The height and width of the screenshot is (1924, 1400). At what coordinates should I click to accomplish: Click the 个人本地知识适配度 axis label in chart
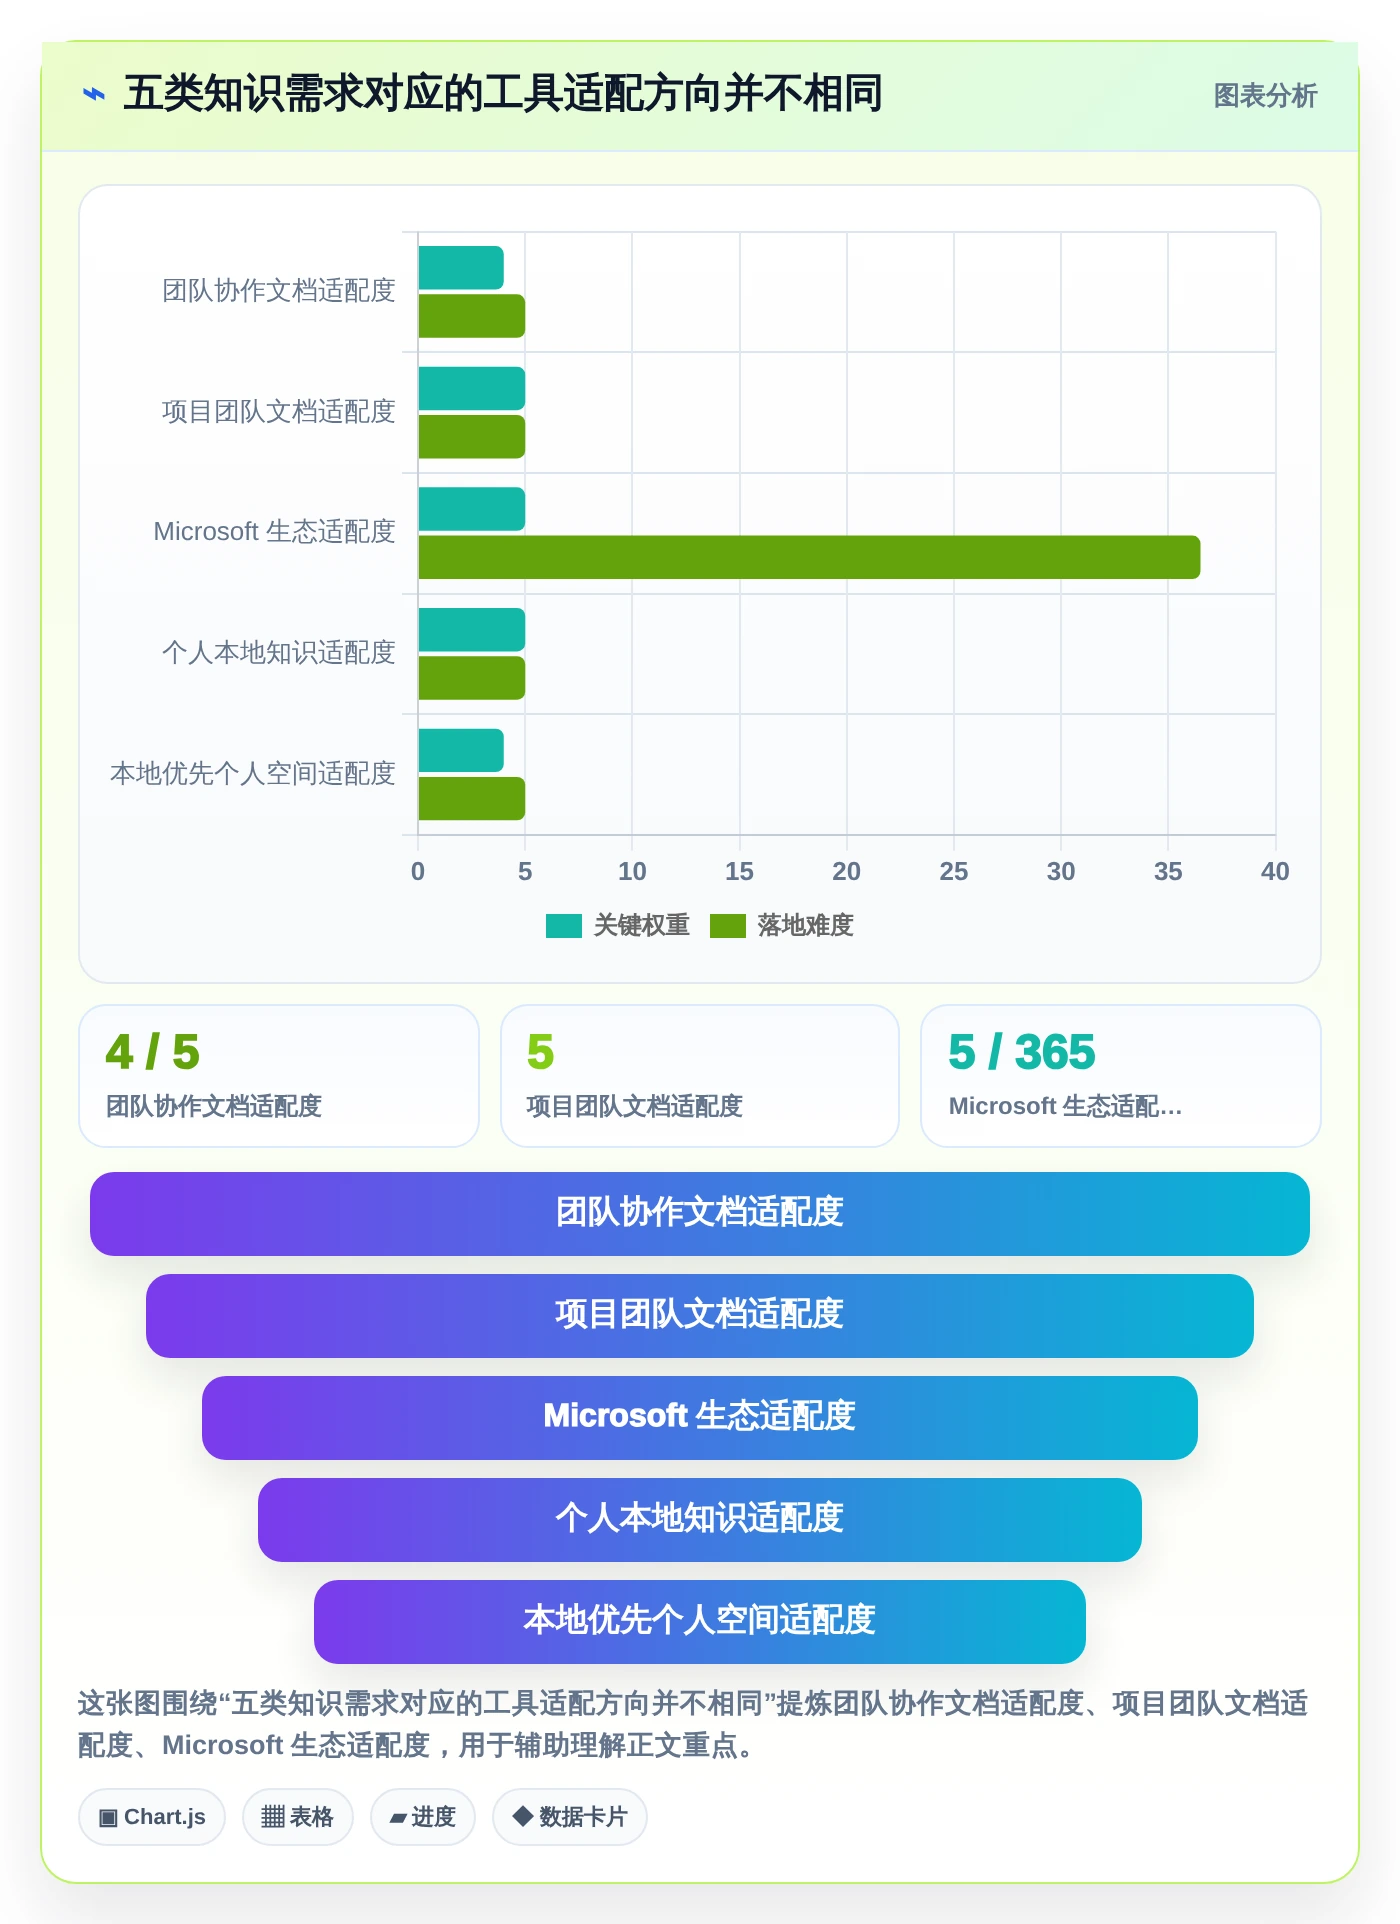coord(279,653)
